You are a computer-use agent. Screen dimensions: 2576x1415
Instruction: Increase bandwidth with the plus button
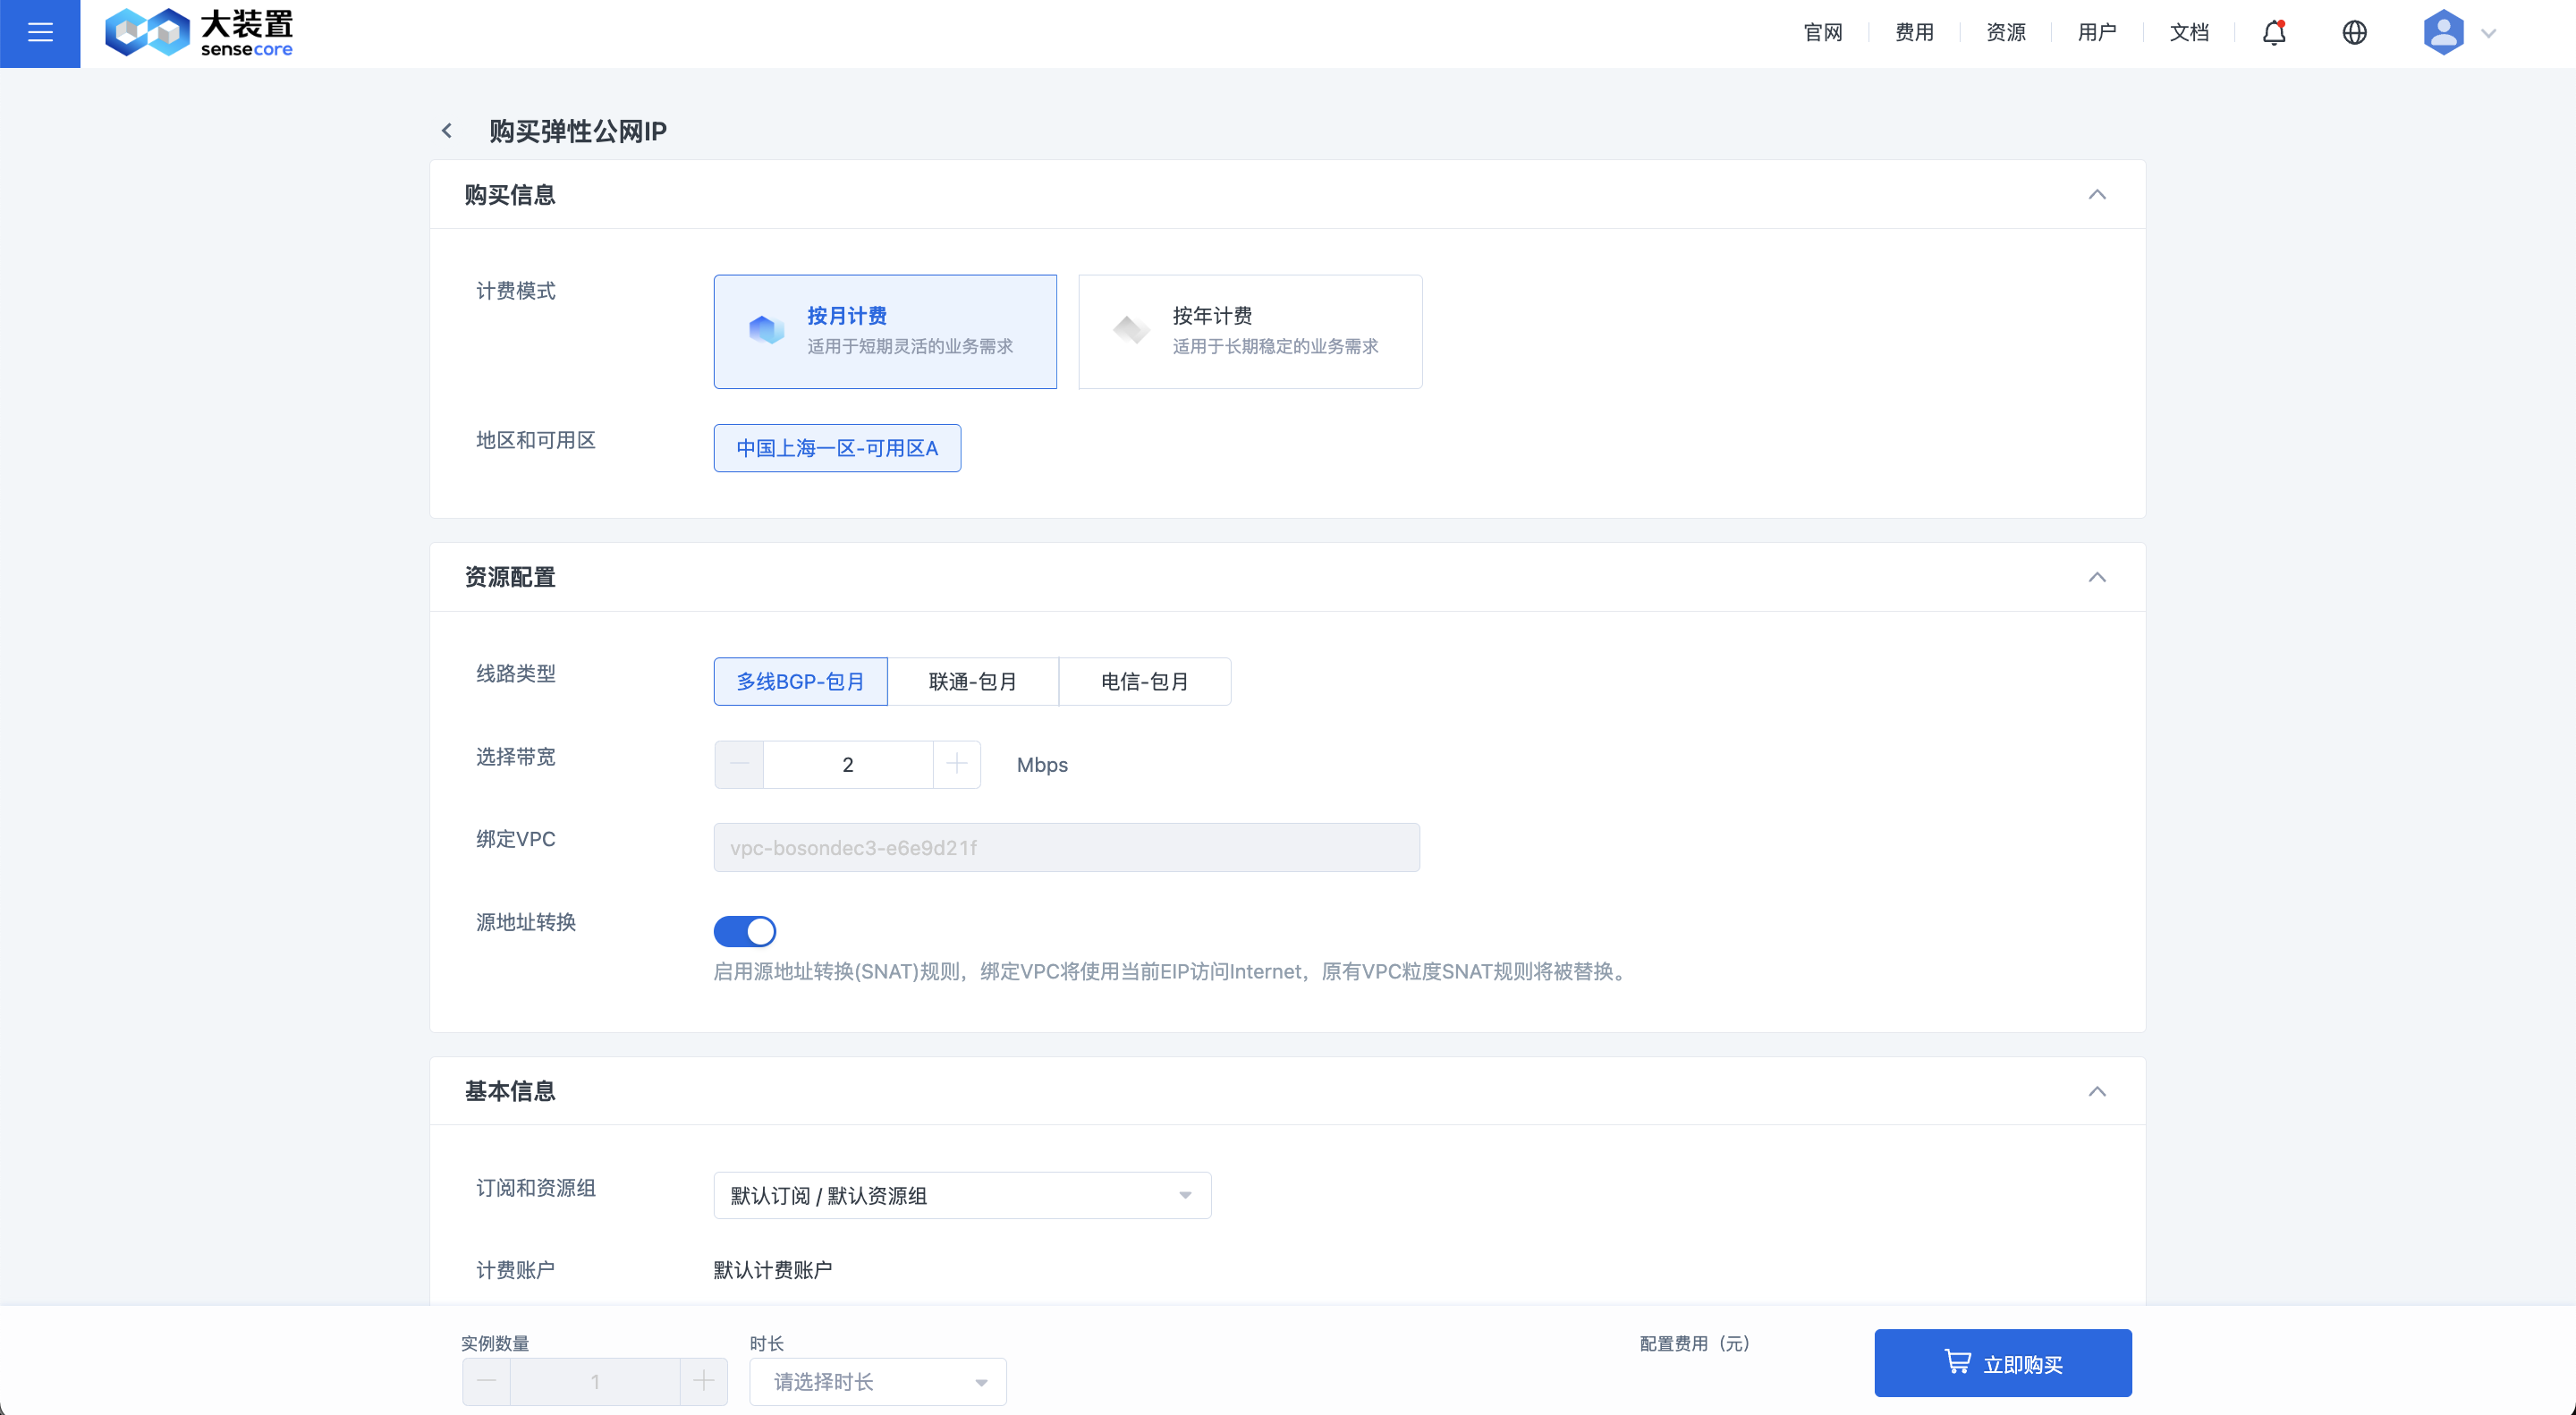[x=956, y=765]
